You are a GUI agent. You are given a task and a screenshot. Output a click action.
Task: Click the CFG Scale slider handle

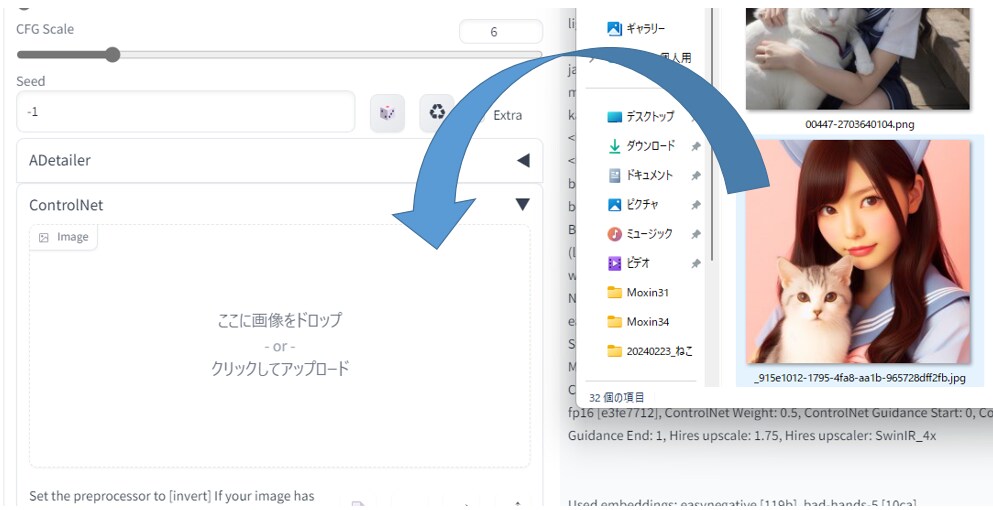(x=112, y=55)
